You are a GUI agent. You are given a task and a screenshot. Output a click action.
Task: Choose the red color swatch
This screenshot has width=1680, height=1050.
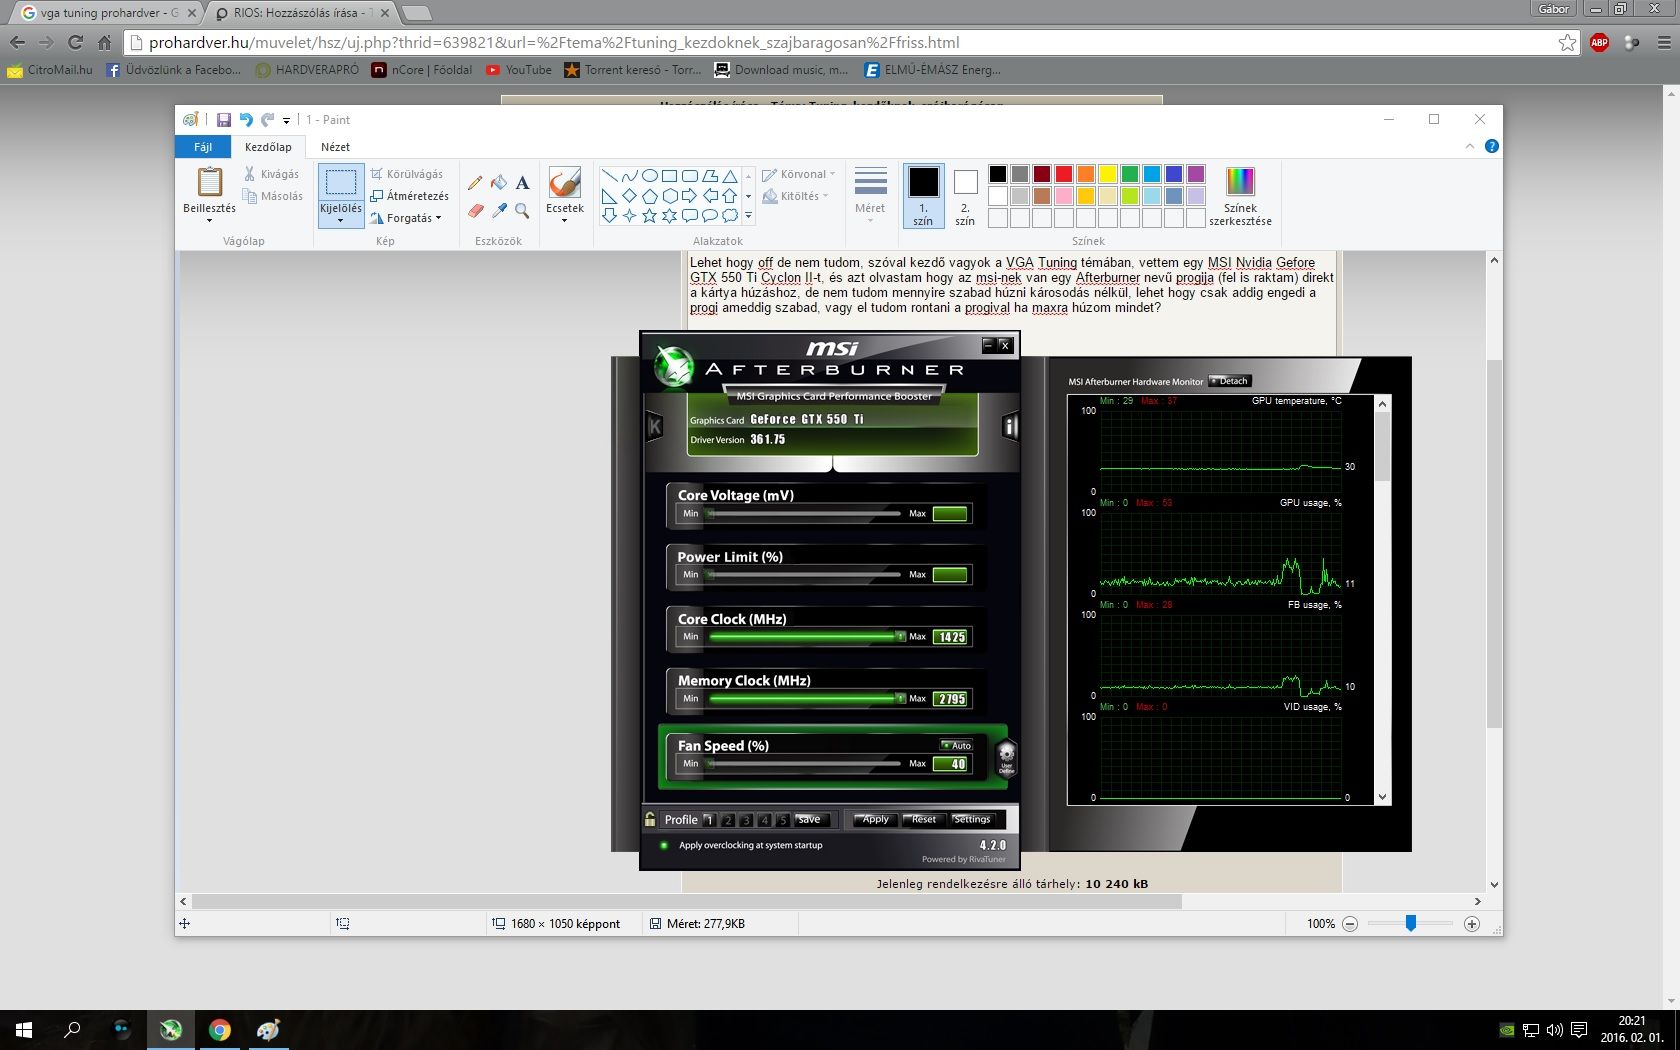(x=1063, y=174)
